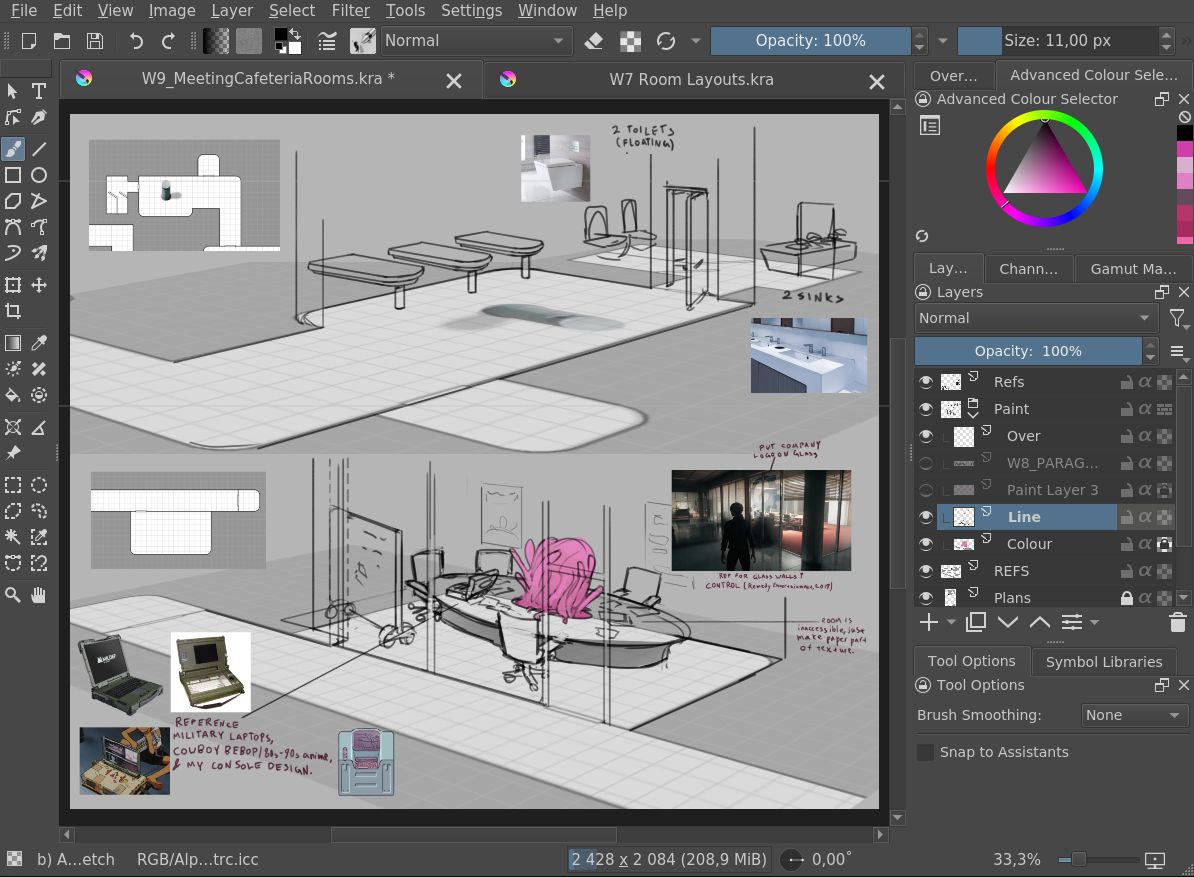This screenshot has height=877, width=1194.
Task: Open dropdown arrow next to toolbar opacity
Action: click(943, 40)
